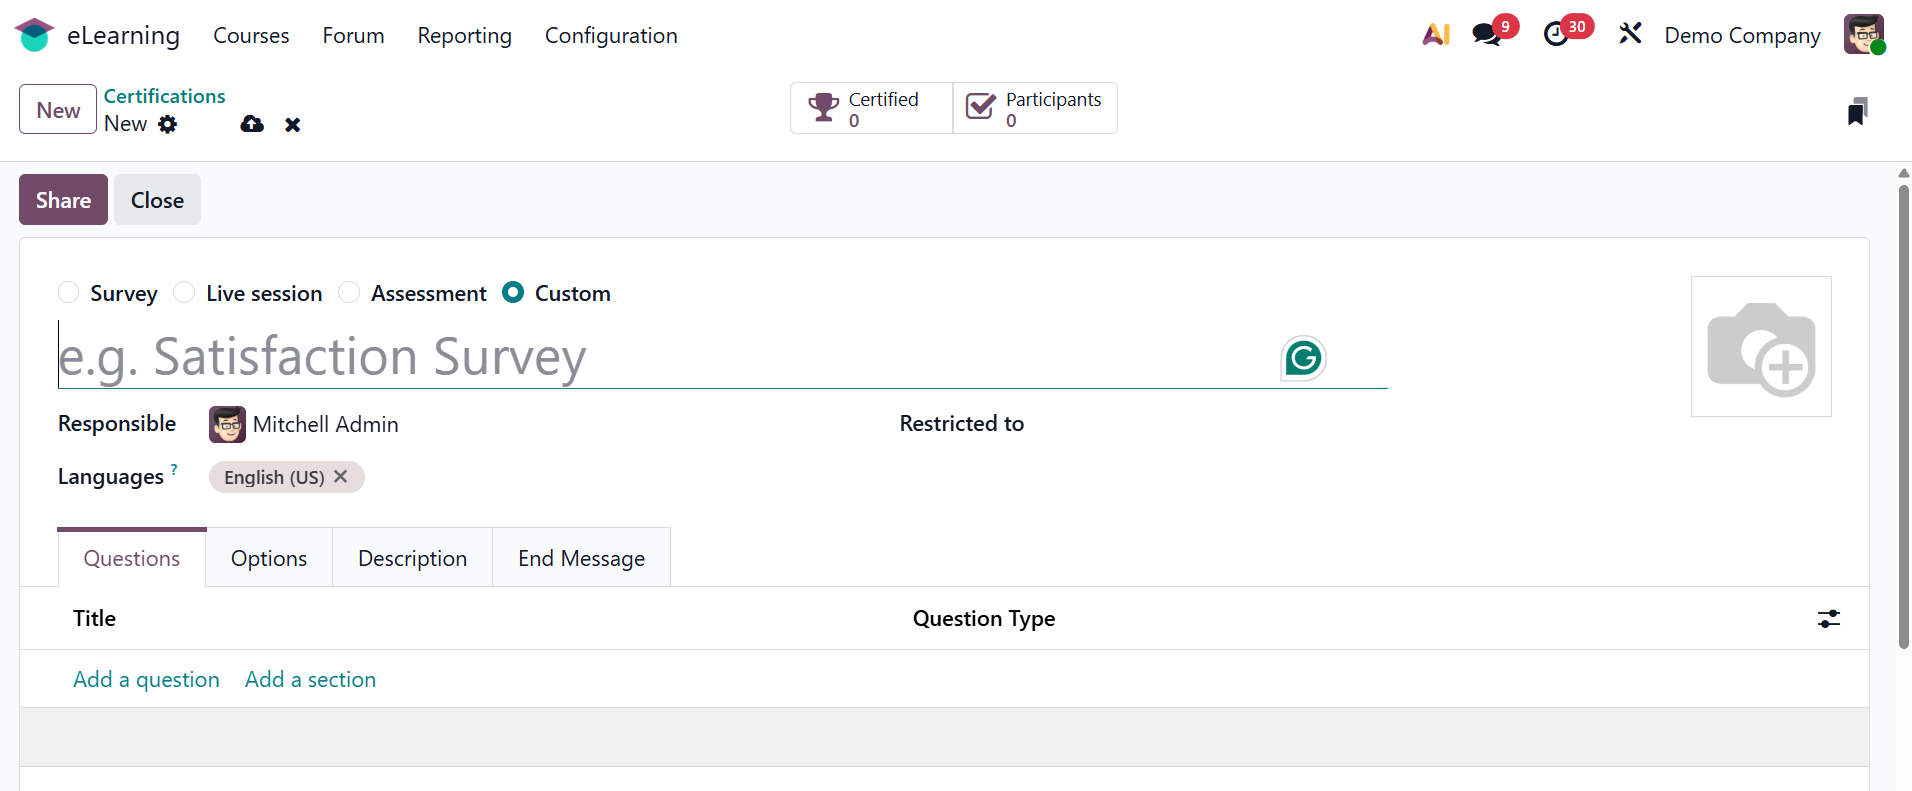Click the debug tools wrench icon

[1630, 35]
